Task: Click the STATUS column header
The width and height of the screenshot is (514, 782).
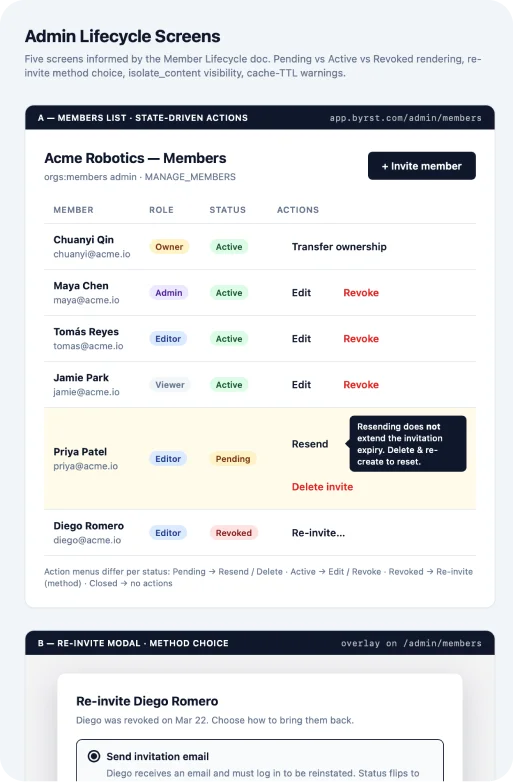Action: coord(227,210)
